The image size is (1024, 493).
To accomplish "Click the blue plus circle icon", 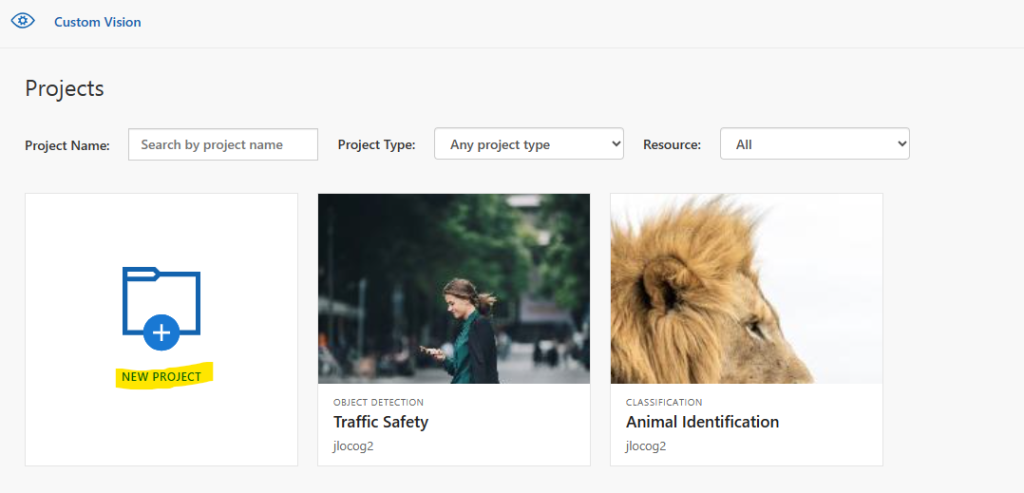I will click(x=161, y=332).
